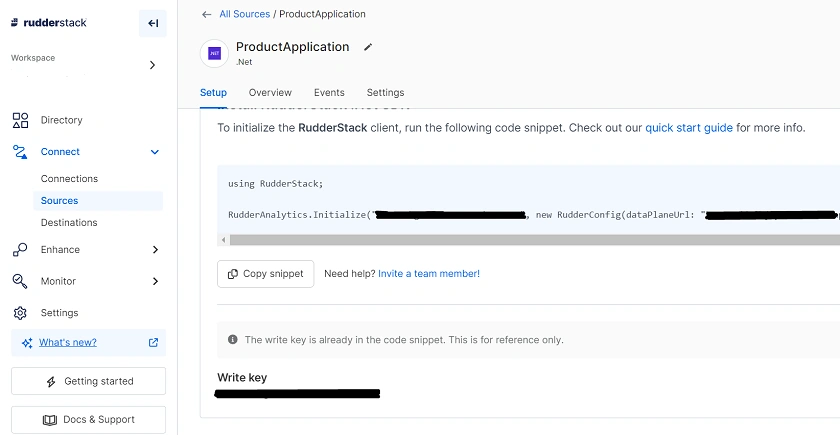The width and height of the screenshot is (840, 435).
Task: Click the 'using RudderStack;' code line
Action: [275, 184]
